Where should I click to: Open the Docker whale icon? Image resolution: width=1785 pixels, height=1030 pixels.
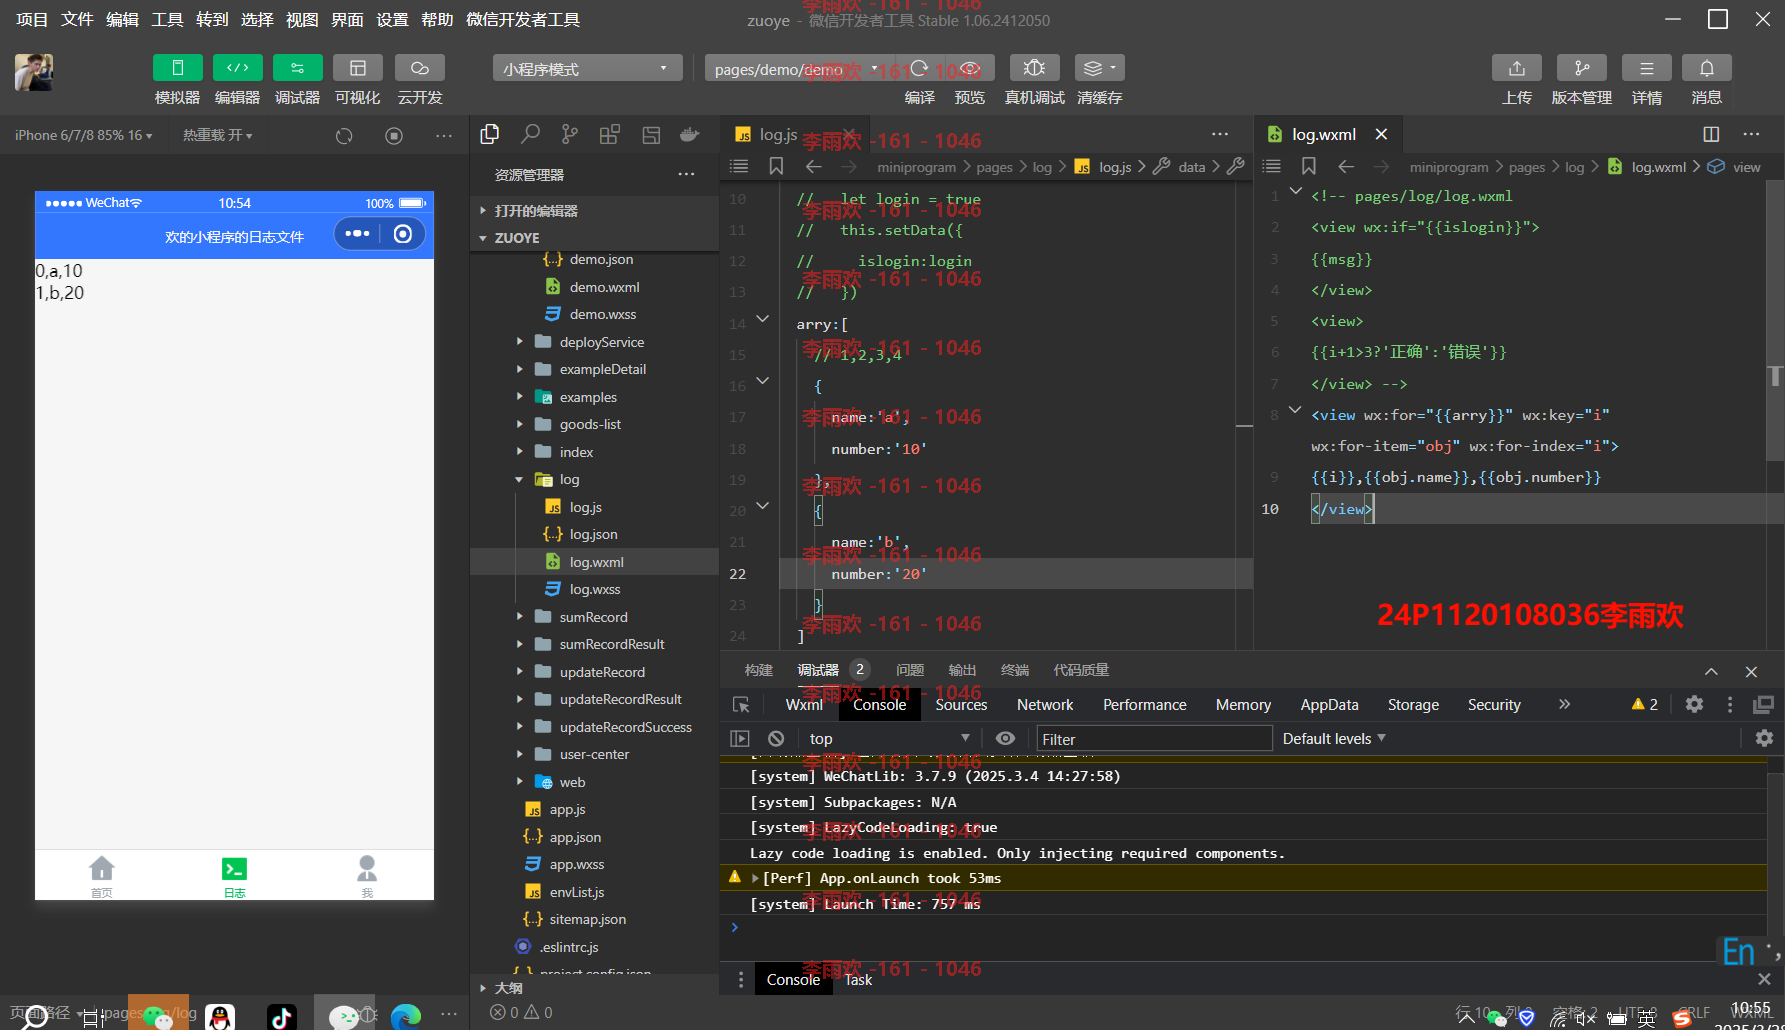coord(690,134)
